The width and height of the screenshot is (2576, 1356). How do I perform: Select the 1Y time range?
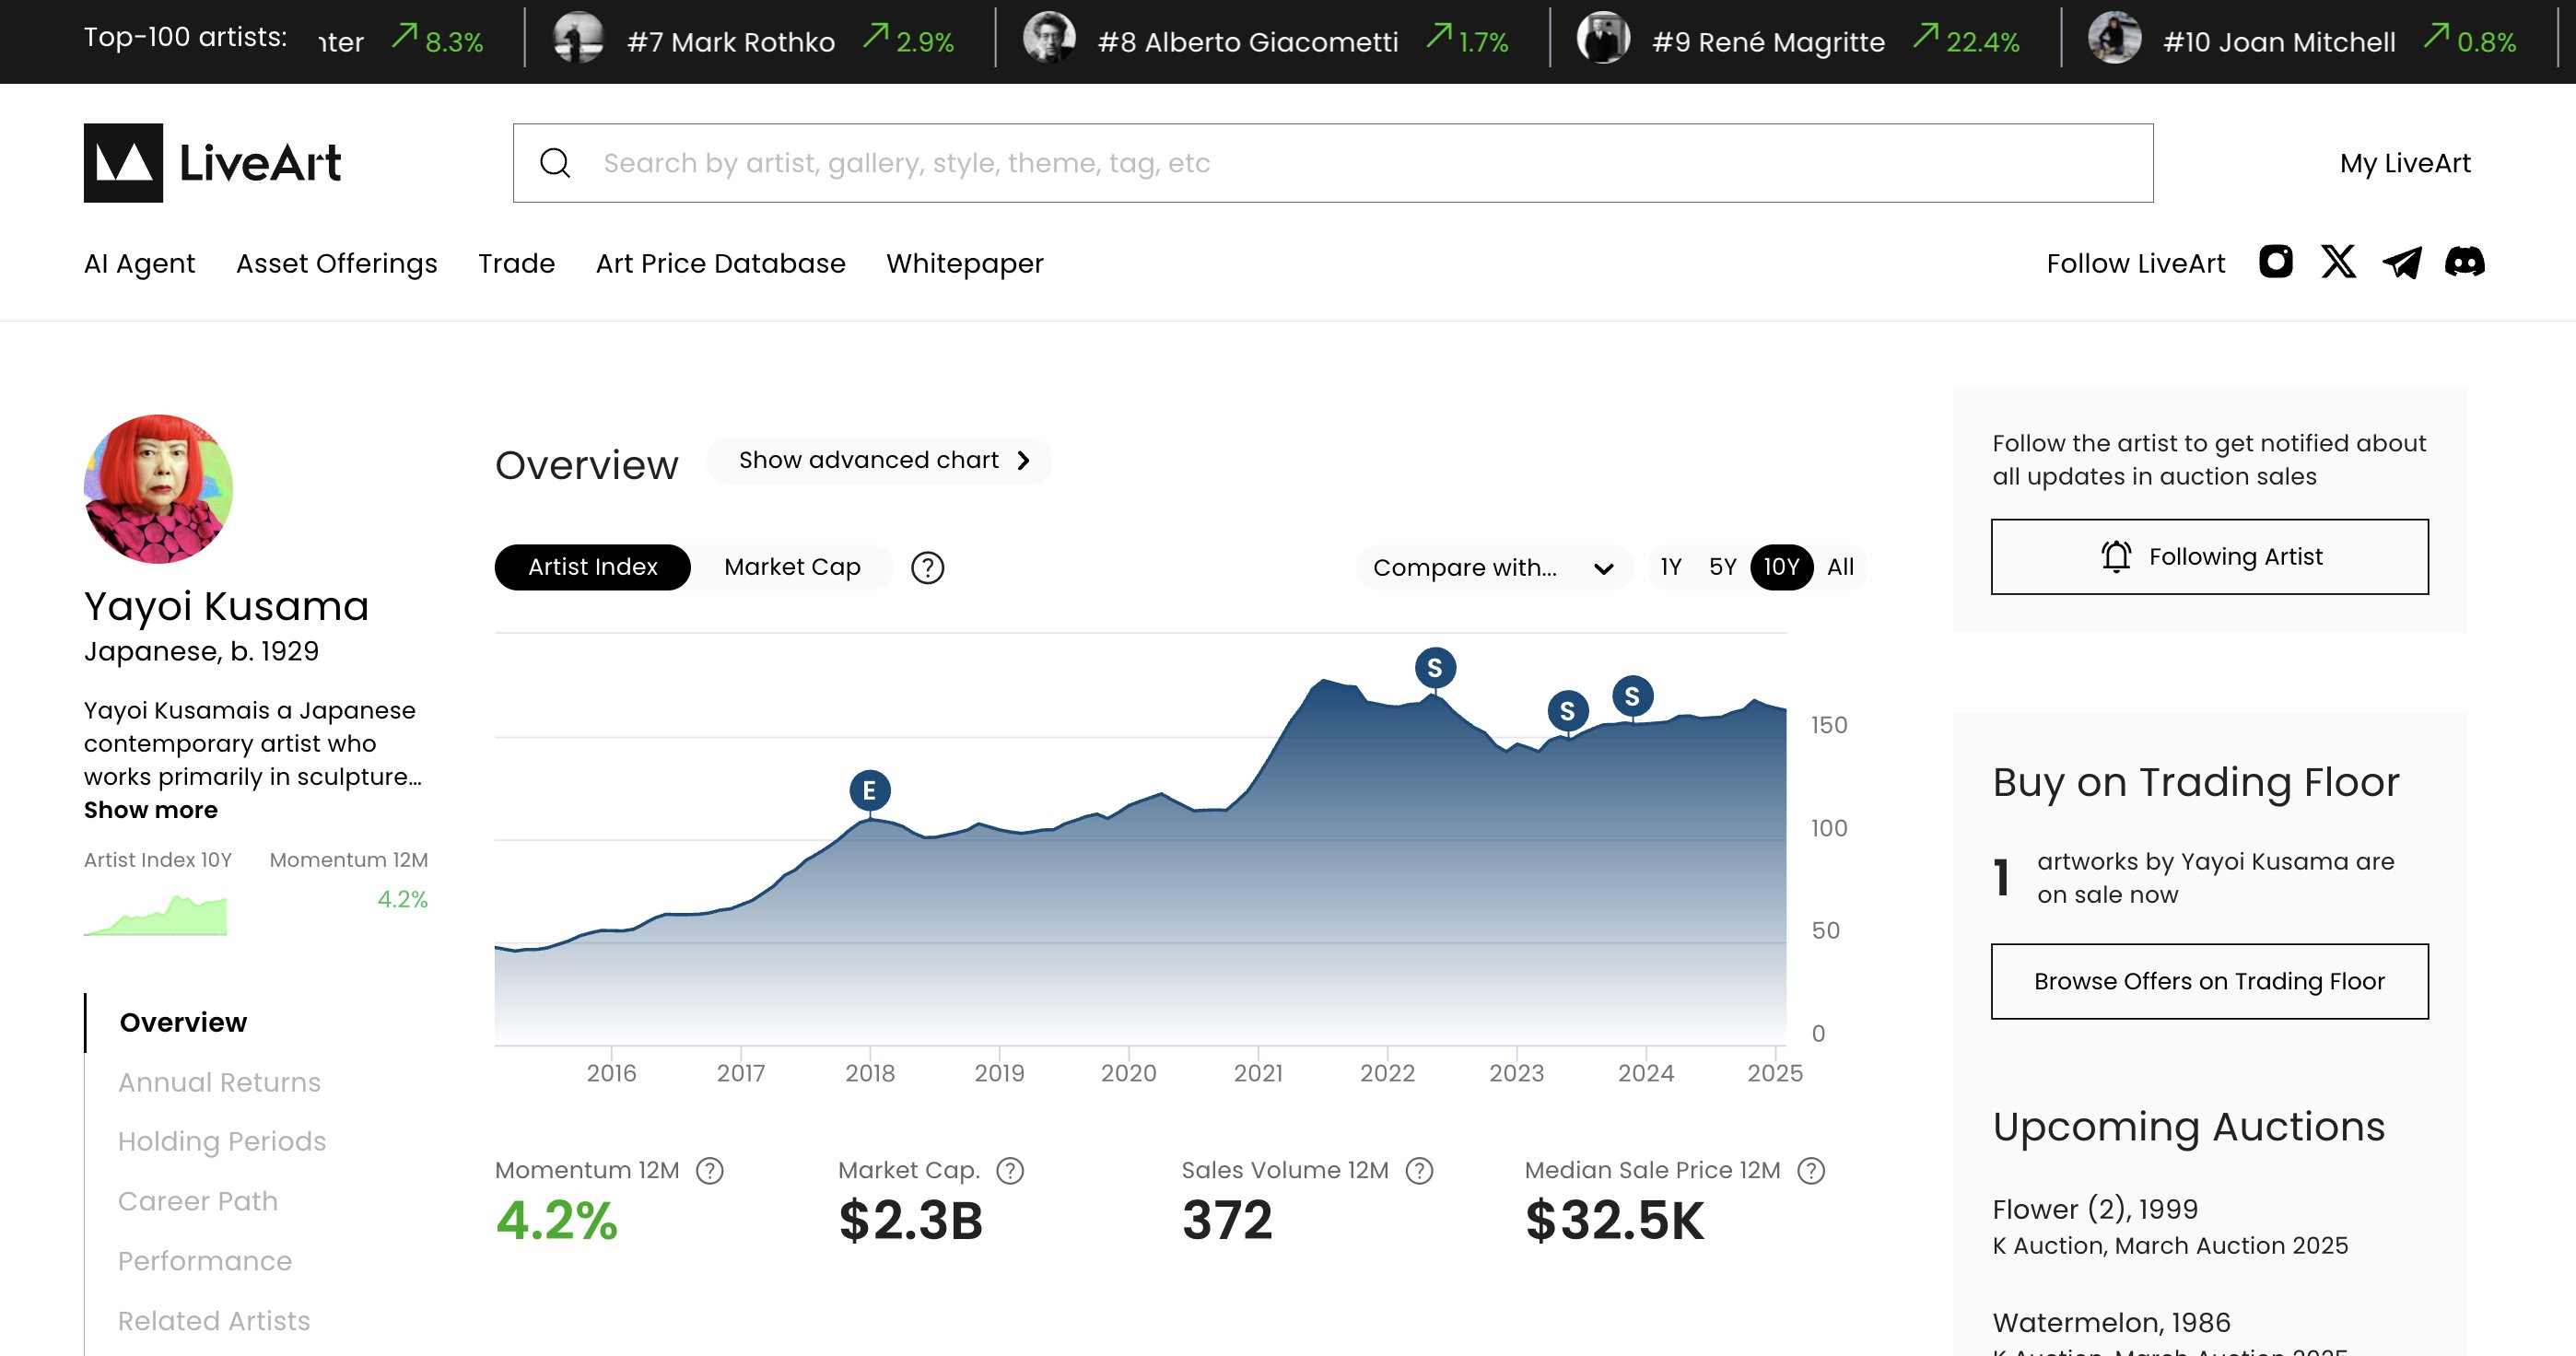point(1671,568)
